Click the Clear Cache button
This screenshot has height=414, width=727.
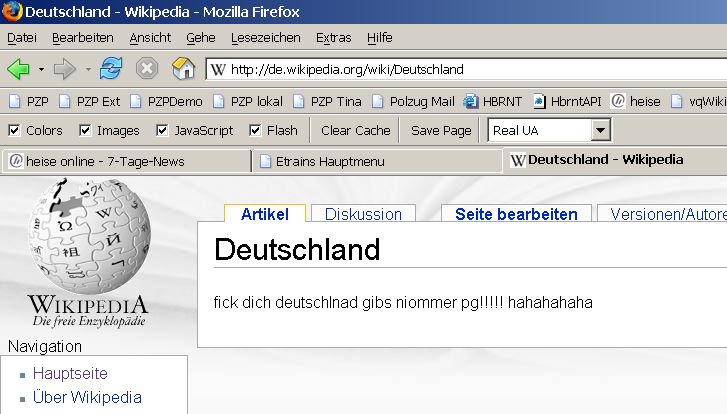(355, 130)
